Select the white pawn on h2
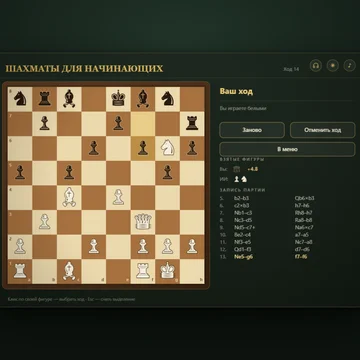Viewport: 360px width, 360px height. tap(192, 247)
